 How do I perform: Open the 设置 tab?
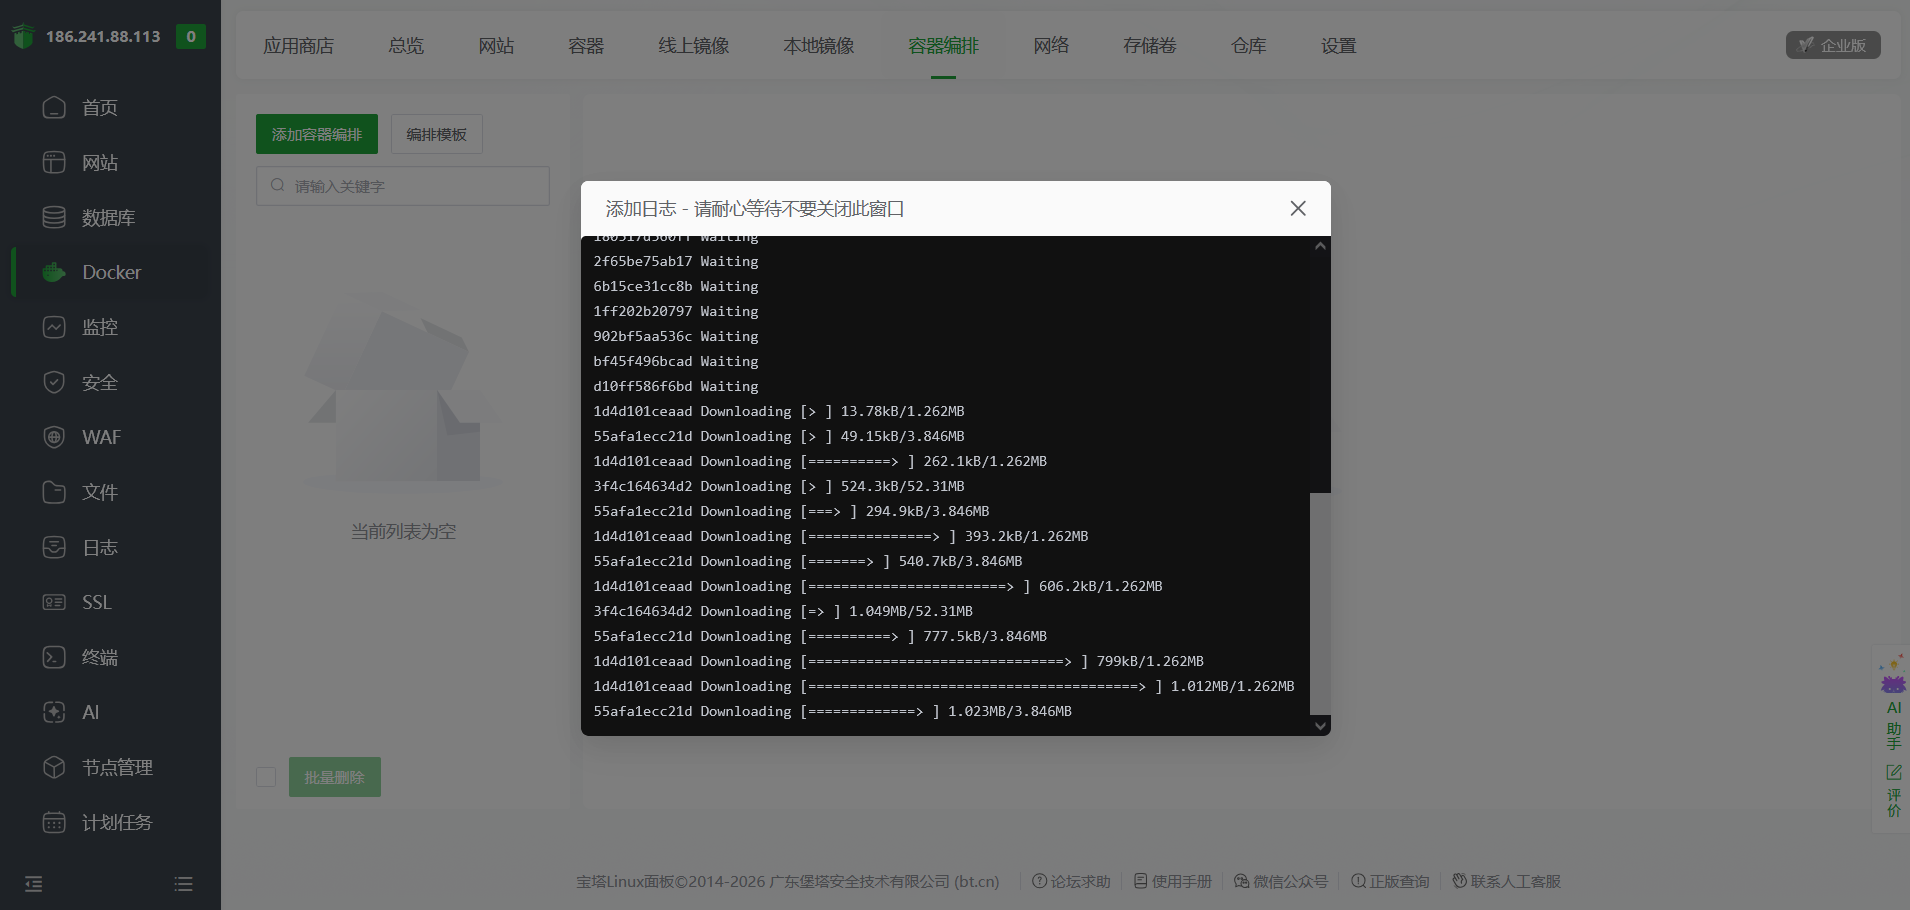click(x=1339, y=46)
